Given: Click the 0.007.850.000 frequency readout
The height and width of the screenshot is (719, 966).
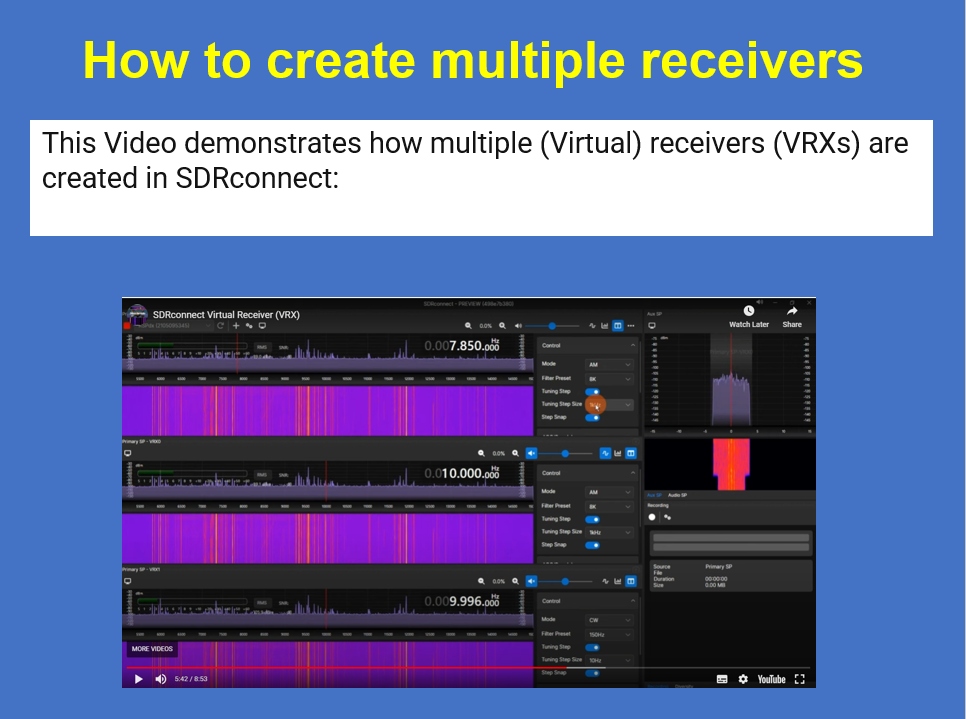Looking at the screenshot, I should tap(462, 346).
